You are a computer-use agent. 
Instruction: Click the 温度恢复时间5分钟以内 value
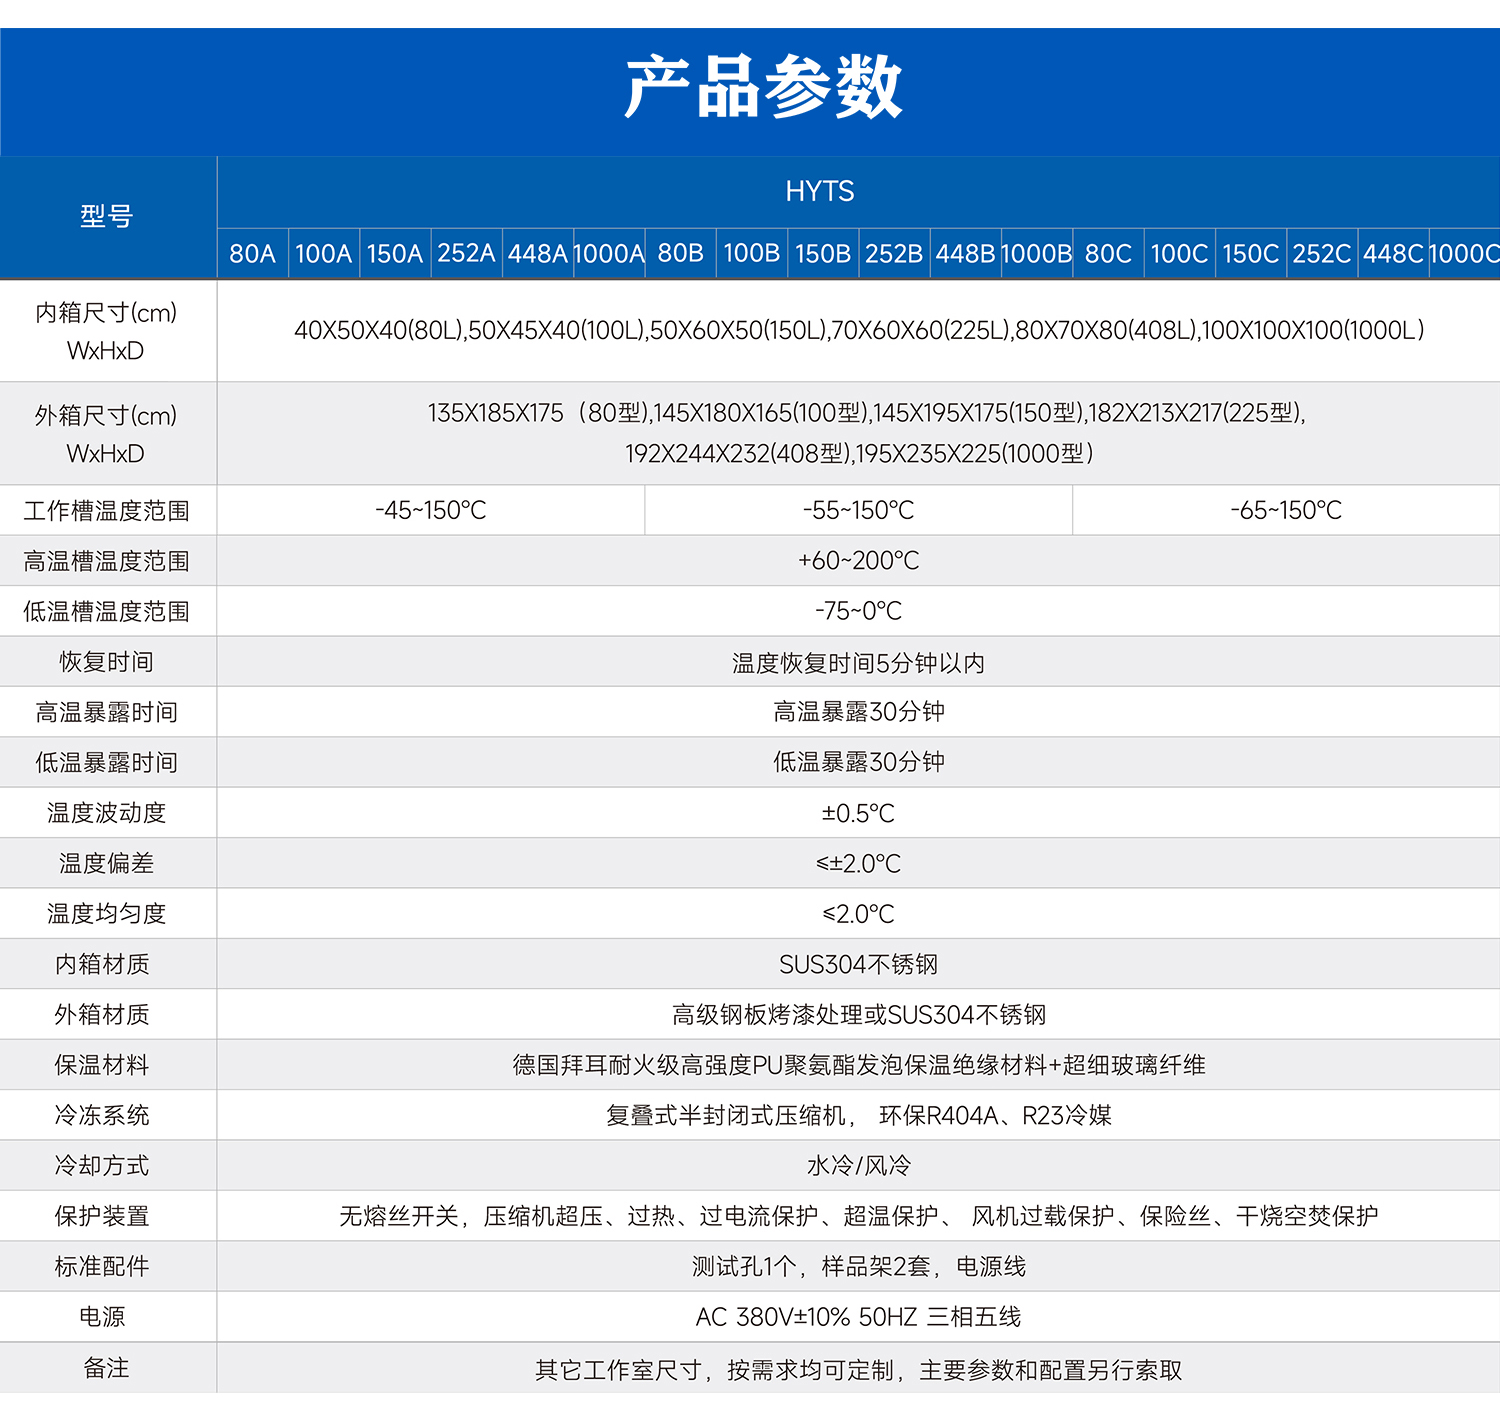pyautogui.click(x=859, y=663)
